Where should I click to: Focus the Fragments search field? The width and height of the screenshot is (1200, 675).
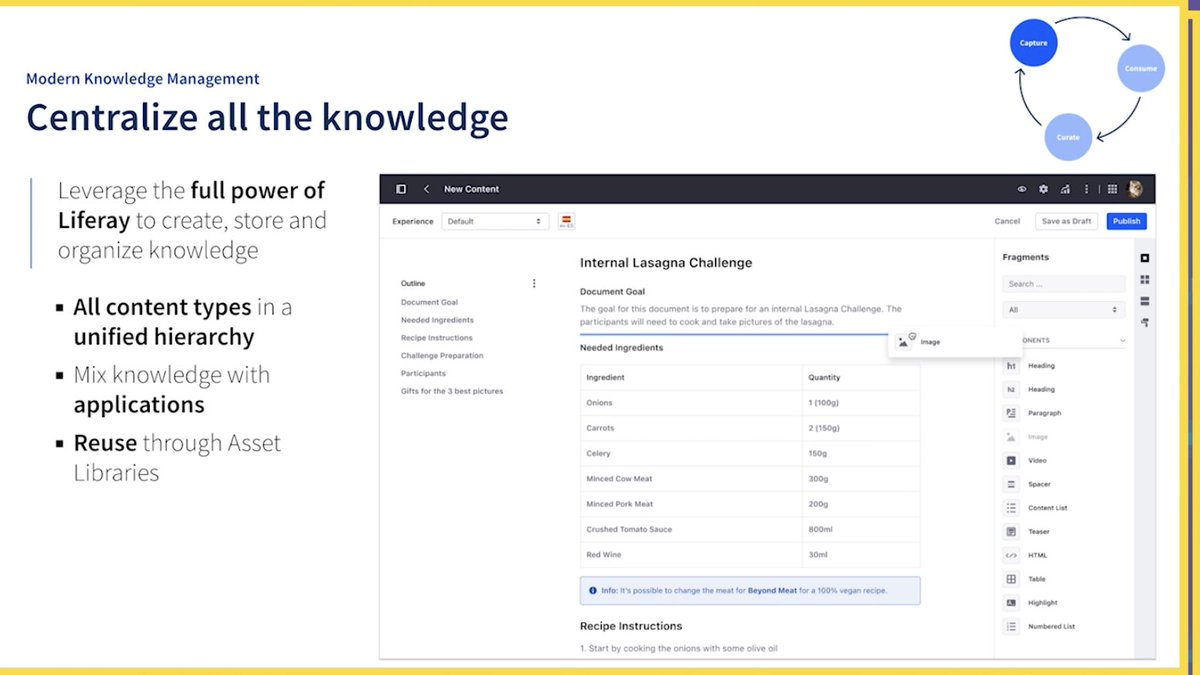point(1063,284)
